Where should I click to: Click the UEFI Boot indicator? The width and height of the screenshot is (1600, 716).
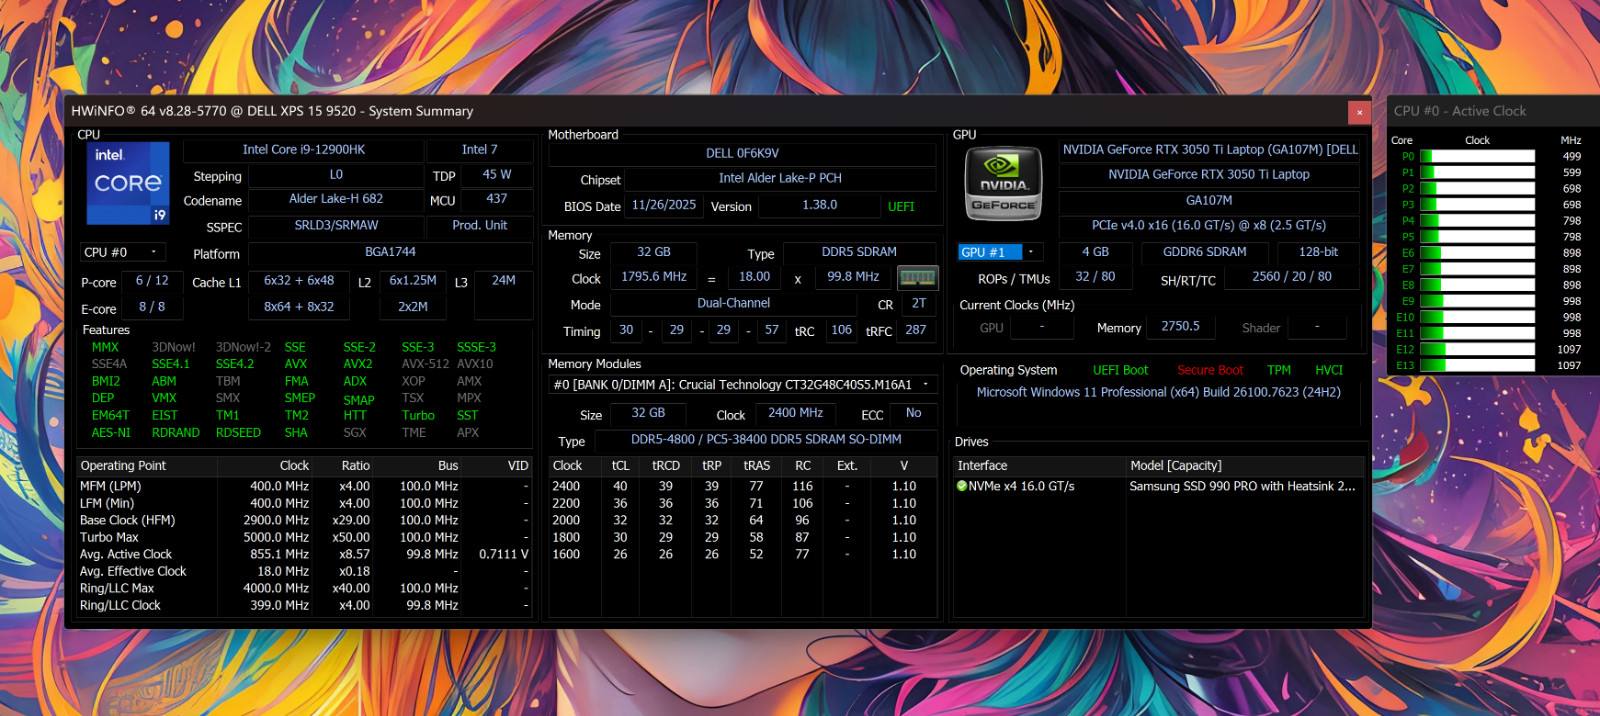(1120, 370)
